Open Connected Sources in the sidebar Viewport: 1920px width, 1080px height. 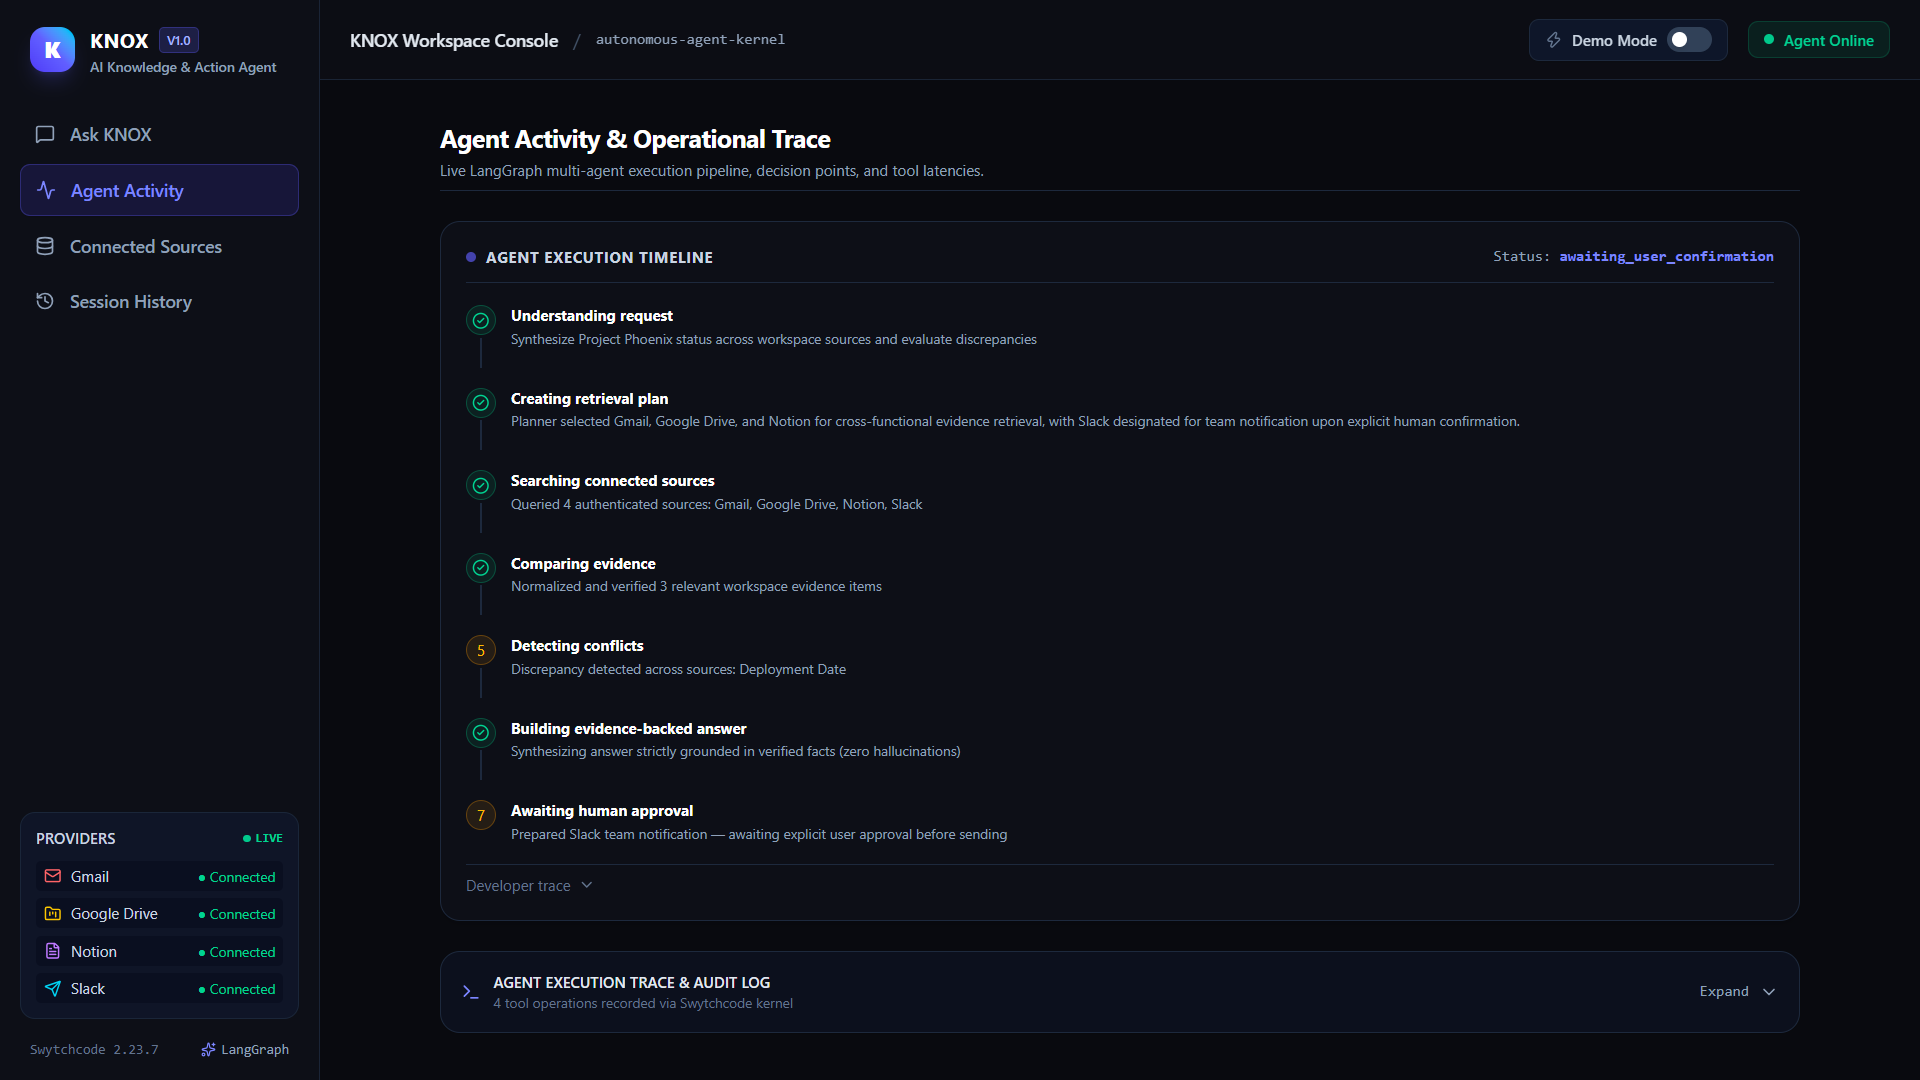[159, 246]
